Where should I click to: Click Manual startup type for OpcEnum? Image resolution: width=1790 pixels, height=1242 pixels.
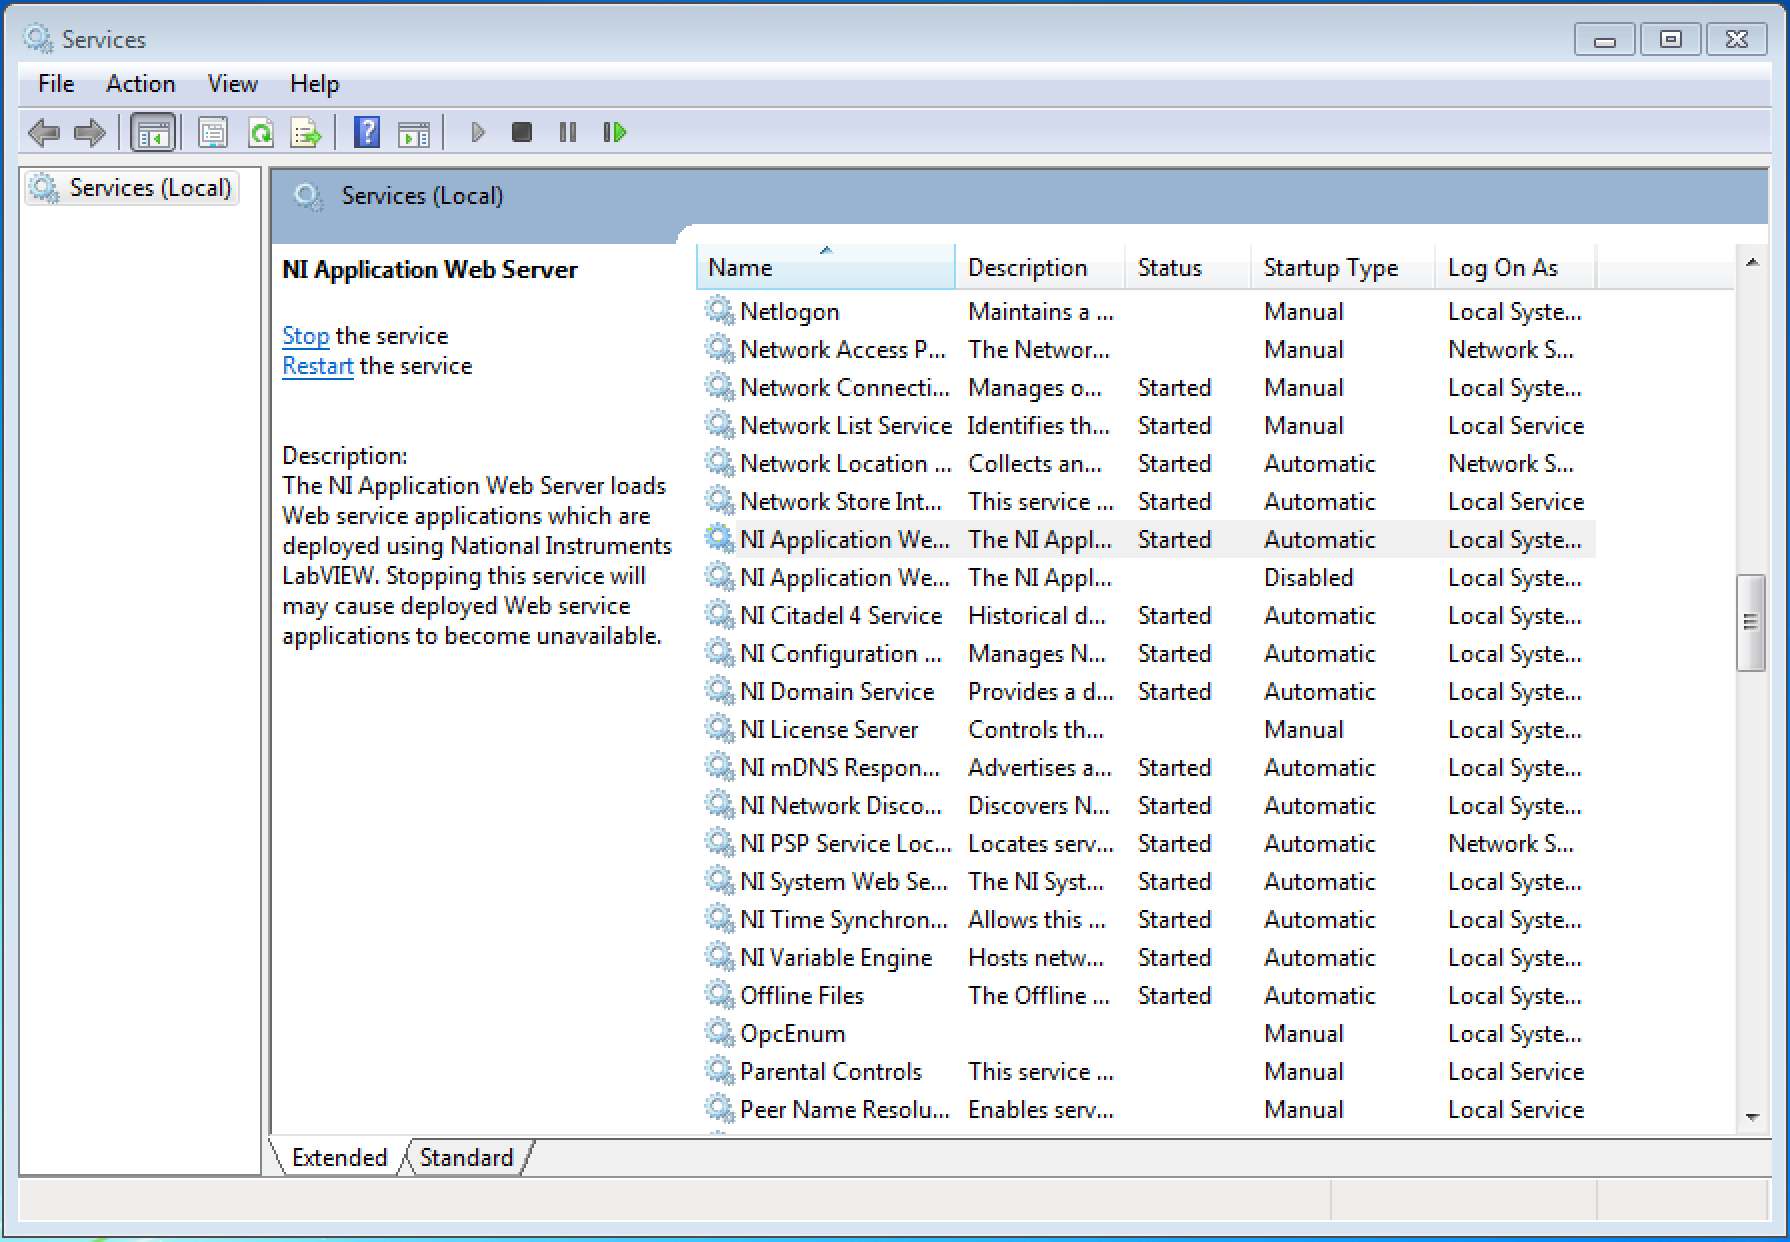[1303, 1033]
